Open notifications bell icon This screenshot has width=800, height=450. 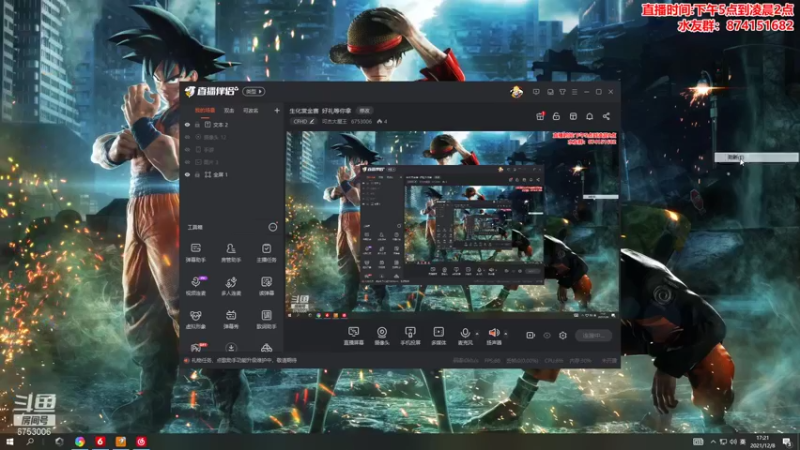(x=589, y=116)
